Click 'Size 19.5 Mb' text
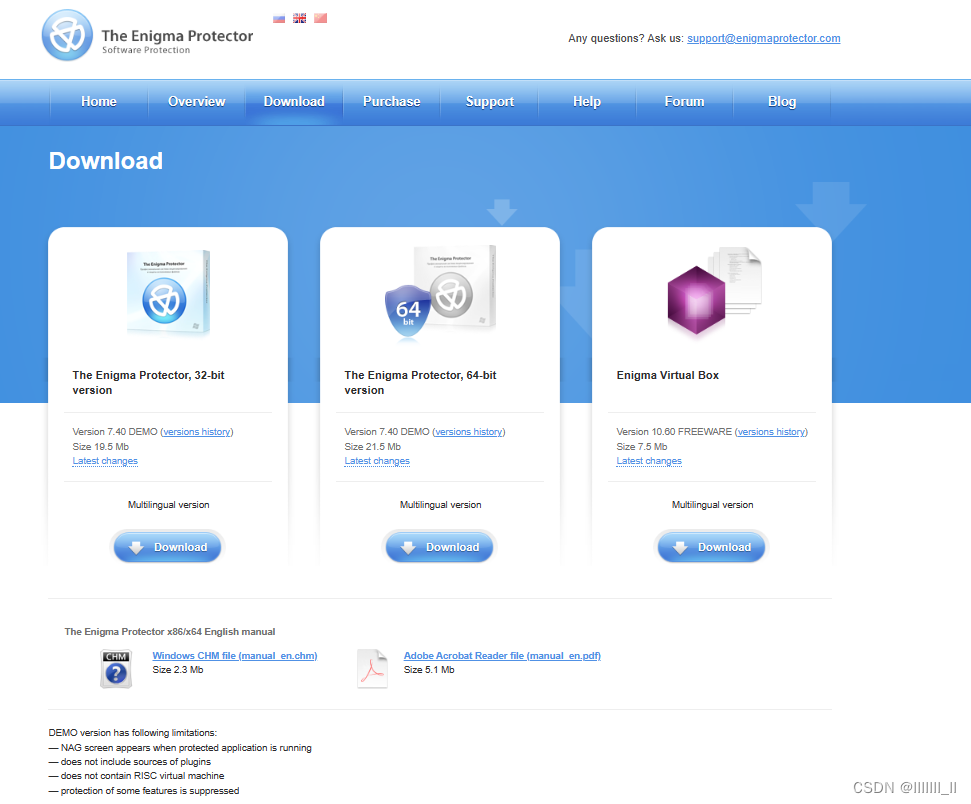This screenshot has width=971, height=804. pyautogui.click(x=101, y=447)
